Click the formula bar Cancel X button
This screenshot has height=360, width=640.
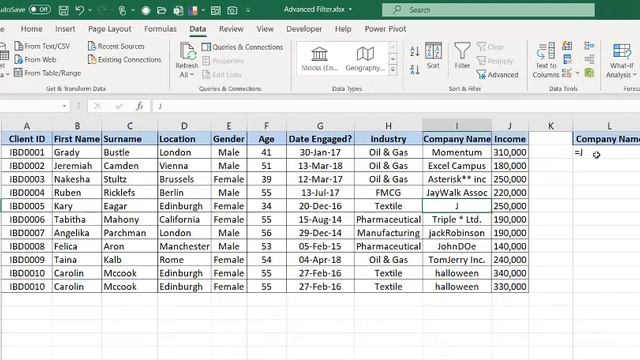pos(97,106)
